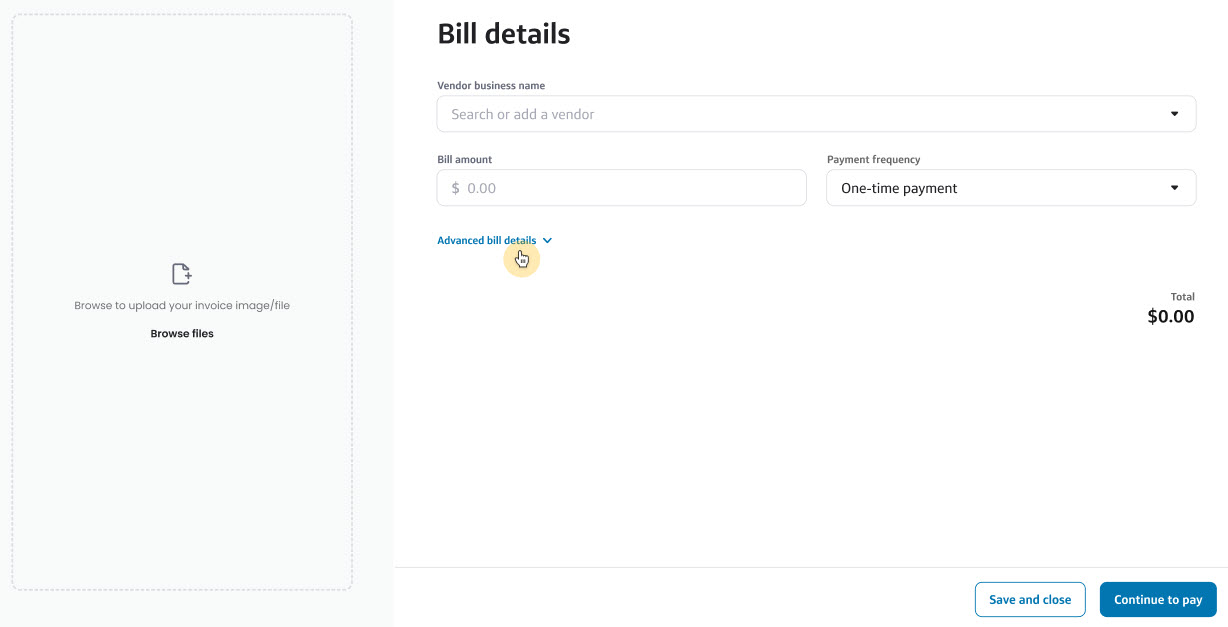This screenshot has width=1228, height=627.
Task: Click the chevron next to Advanced bill details
Action: coord(546,240)
